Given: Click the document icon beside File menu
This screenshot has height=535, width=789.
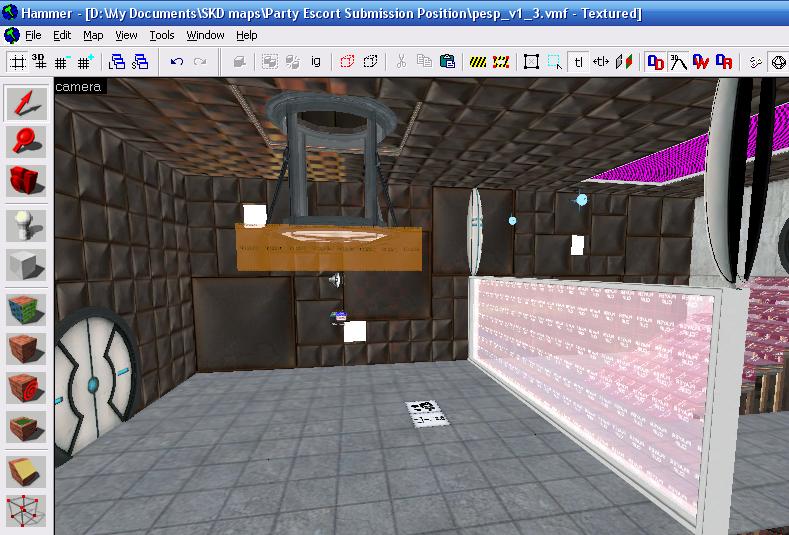Looking at the screenshot, I should [11, 35].
